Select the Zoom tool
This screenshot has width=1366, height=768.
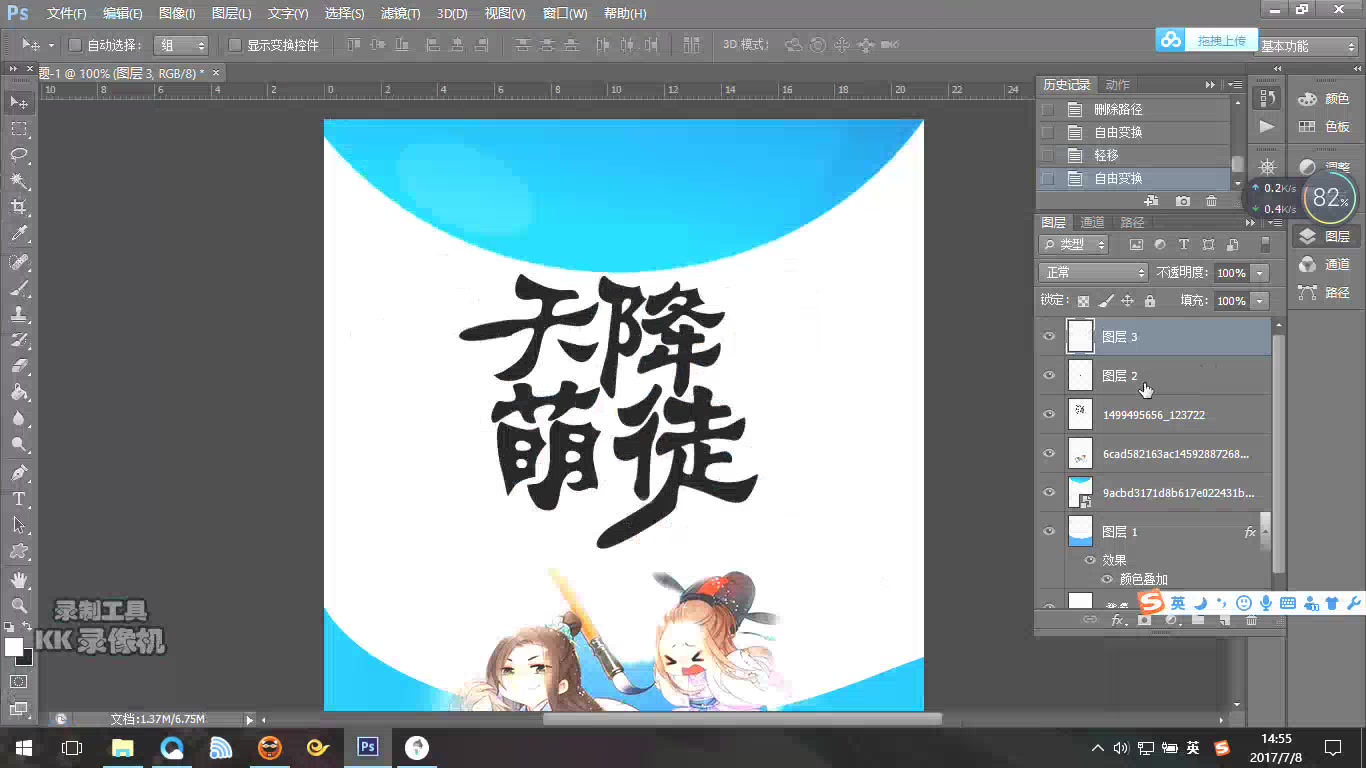19,605
